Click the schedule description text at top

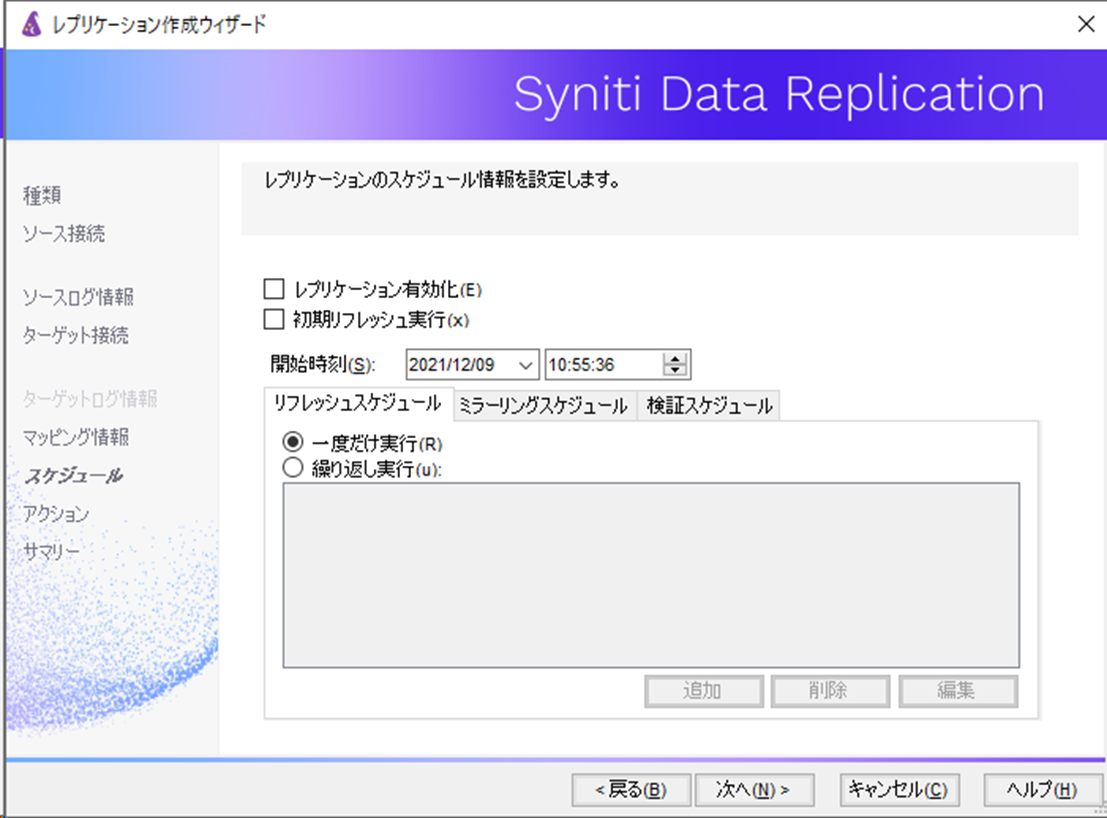pos(443,180)
